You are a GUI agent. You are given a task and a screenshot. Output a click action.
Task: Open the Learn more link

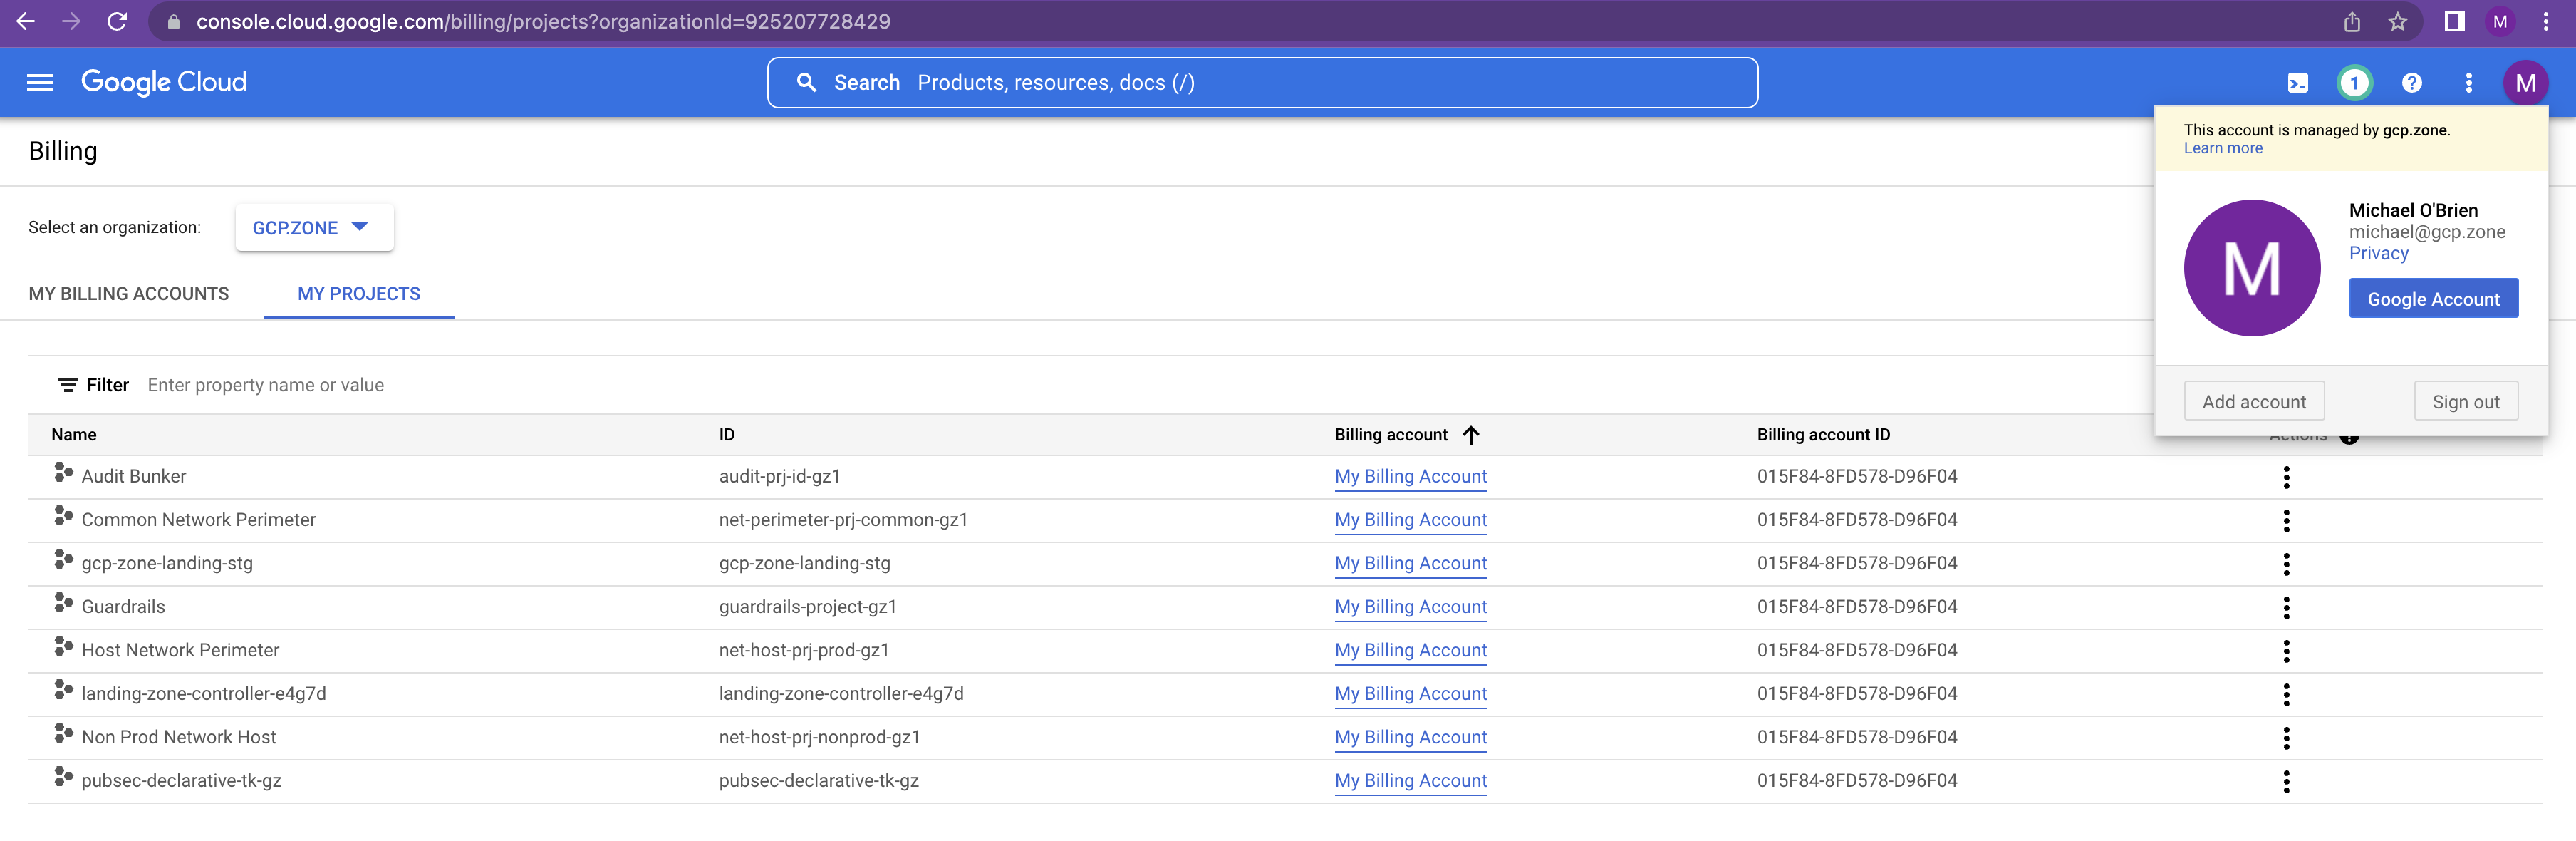point(2222,148)
